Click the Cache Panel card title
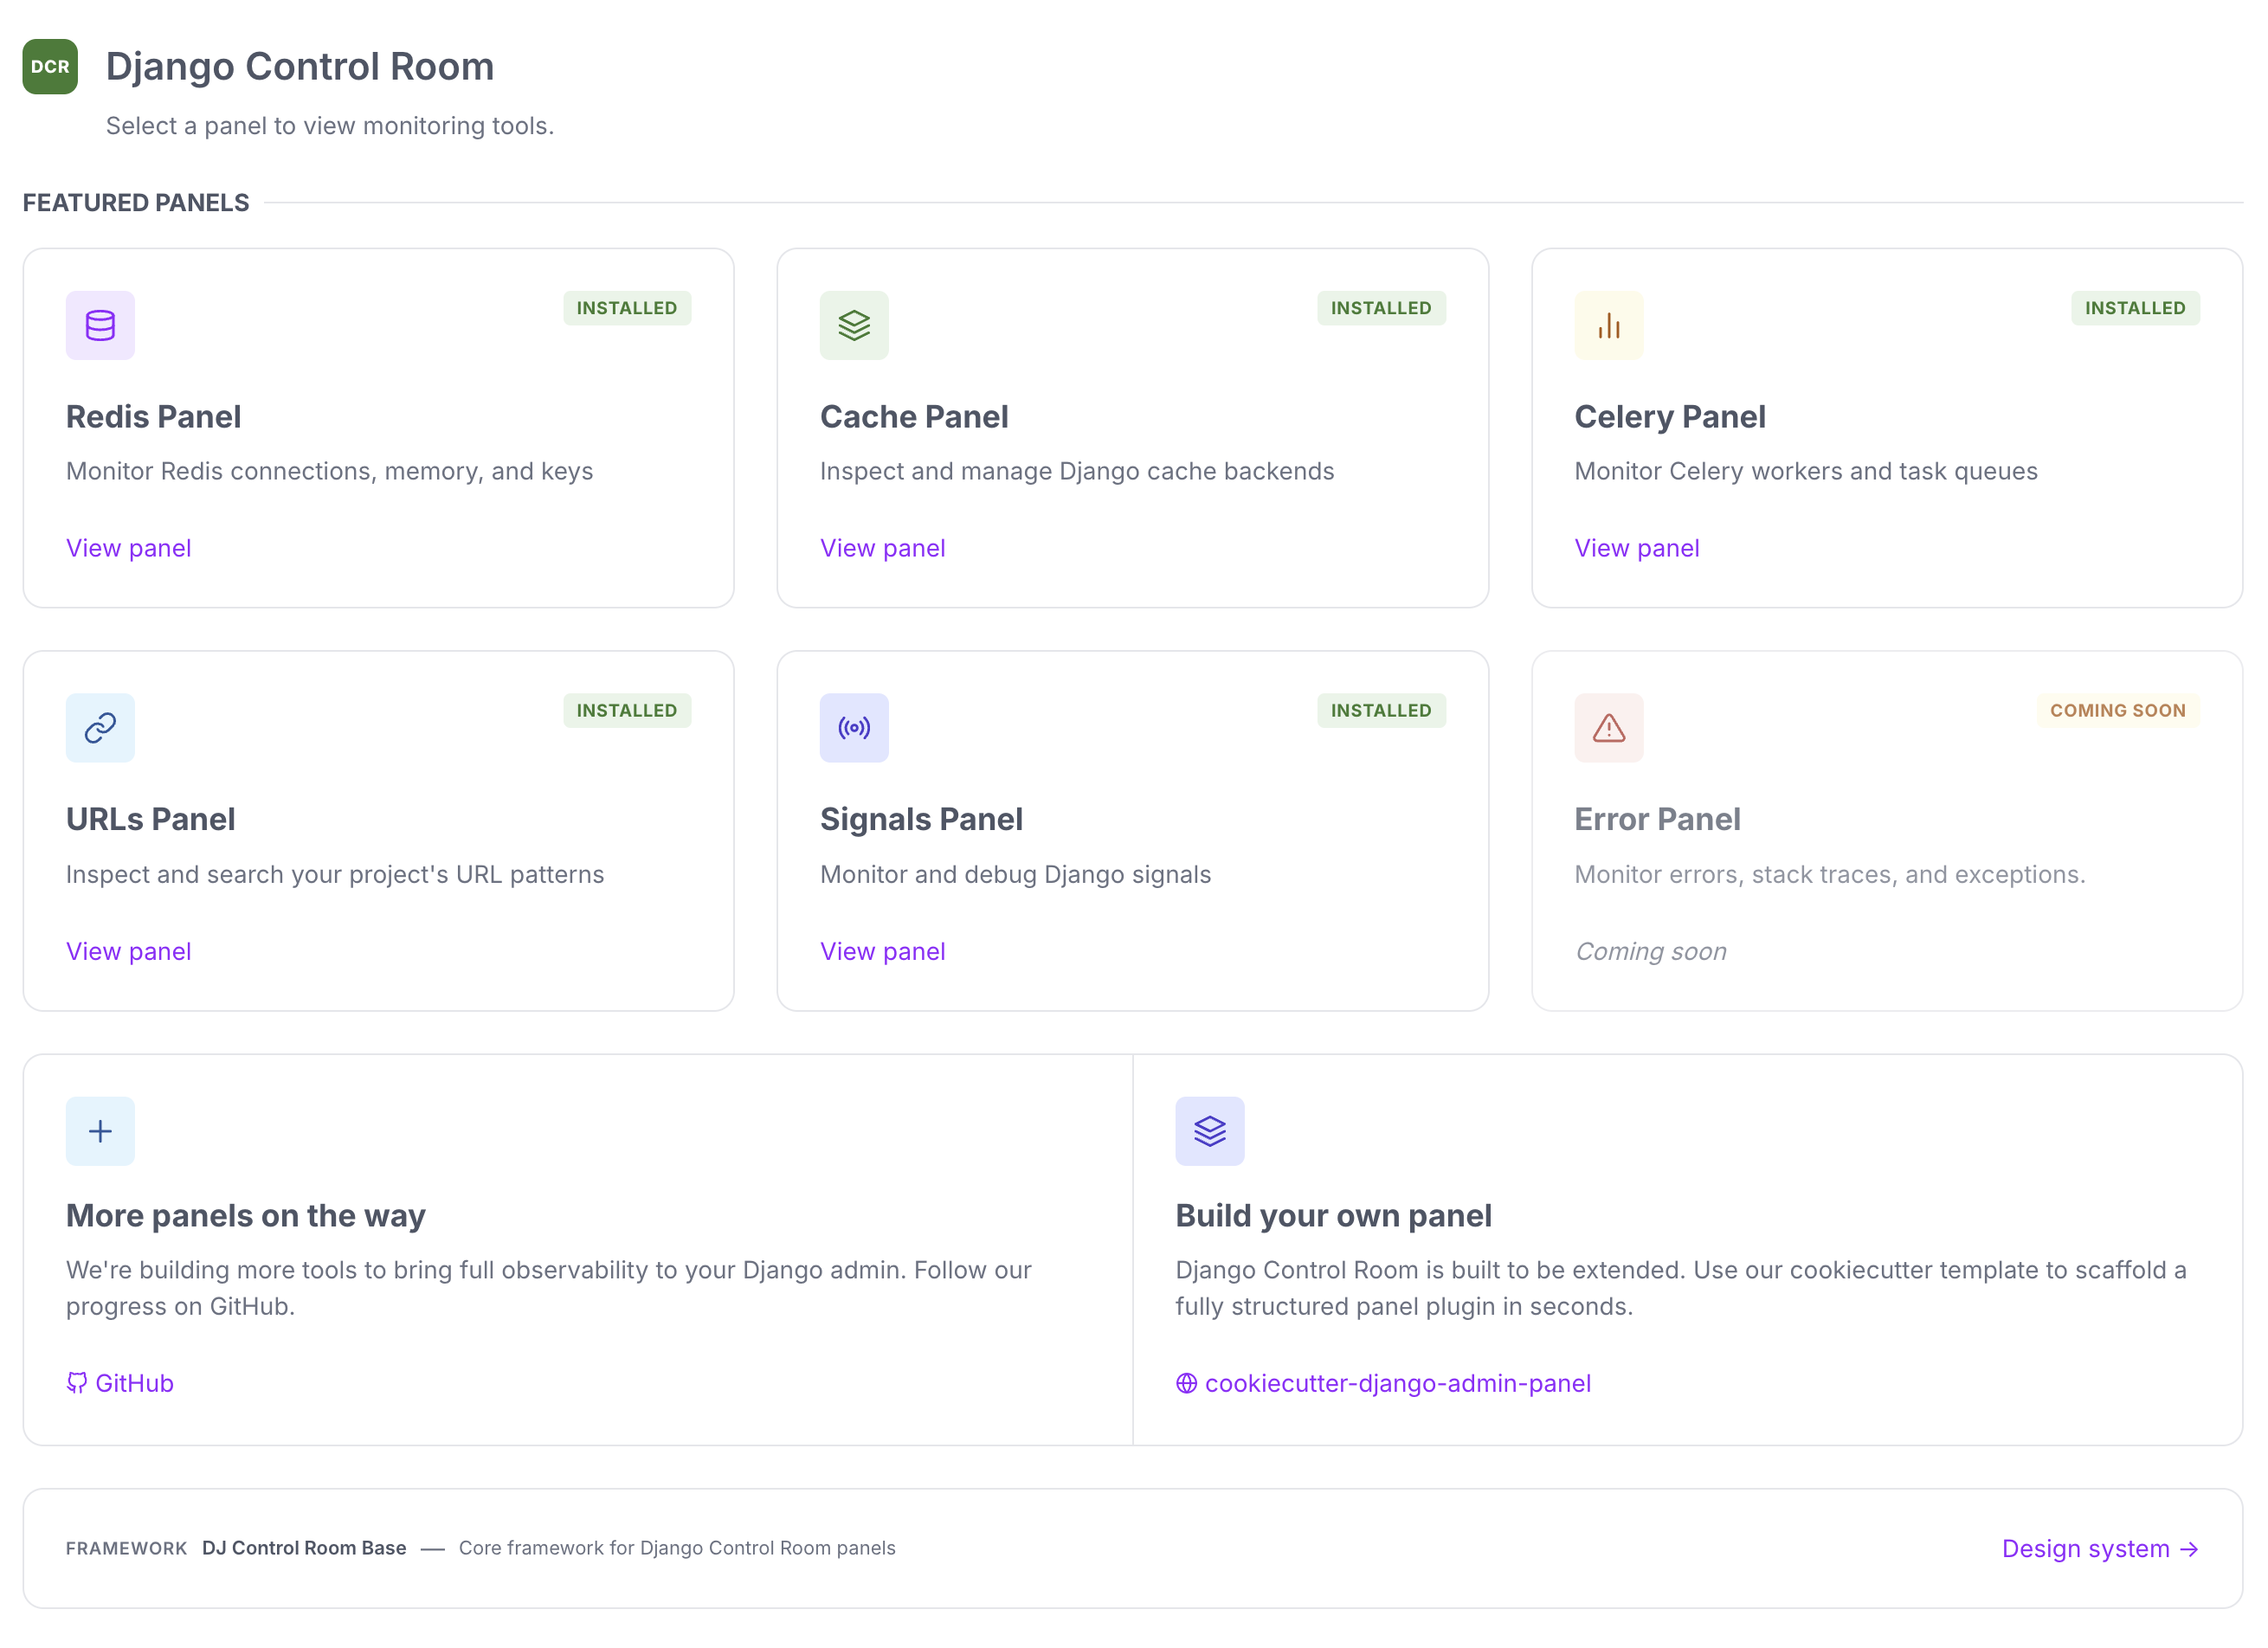This screenshot has width=2268, height=1648. (x=914, y=417)
